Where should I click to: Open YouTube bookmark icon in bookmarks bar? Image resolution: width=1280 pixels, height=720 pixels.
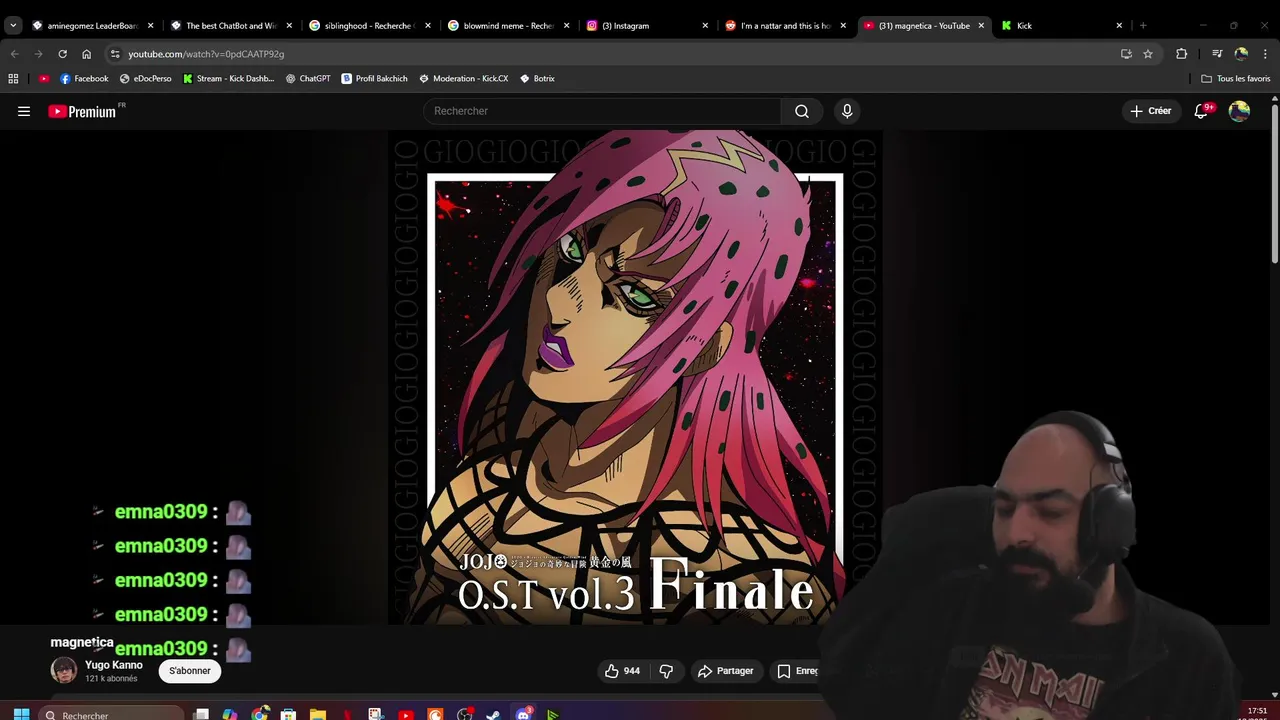click(44, 78)
